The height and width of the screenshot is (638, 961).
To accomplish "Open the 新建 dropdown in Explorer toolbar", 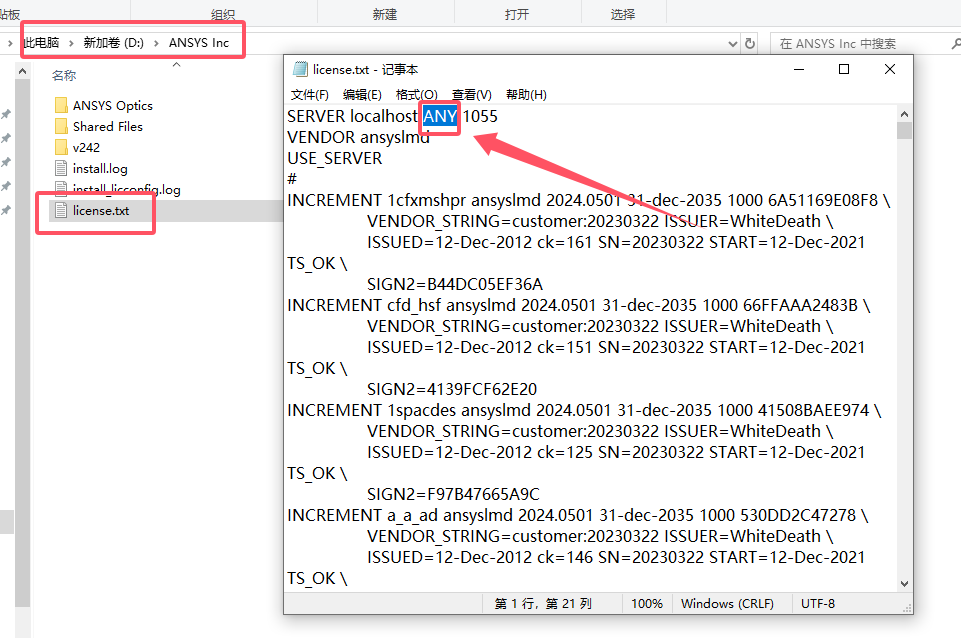I will (x=387, y=12).
